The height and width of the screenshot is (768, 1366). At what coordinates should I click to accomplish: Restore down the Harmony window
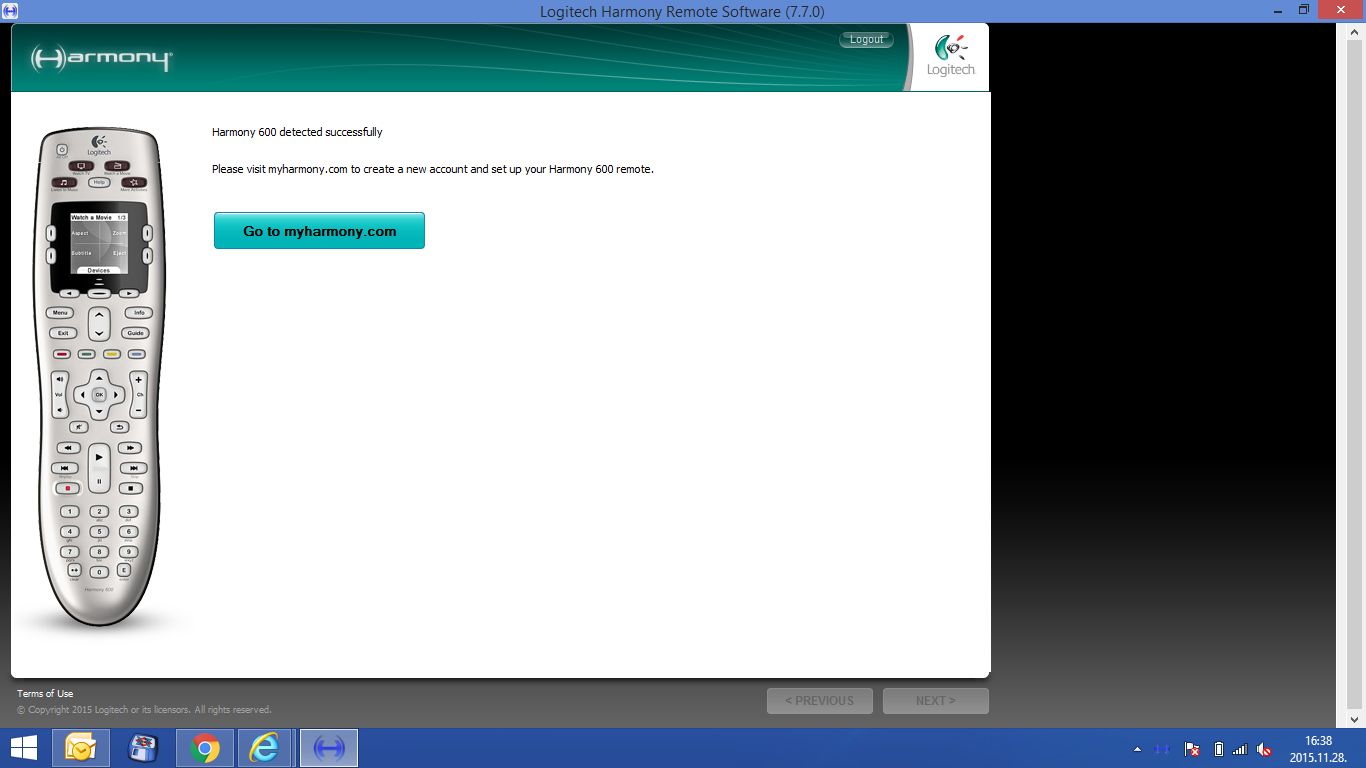1303,9
